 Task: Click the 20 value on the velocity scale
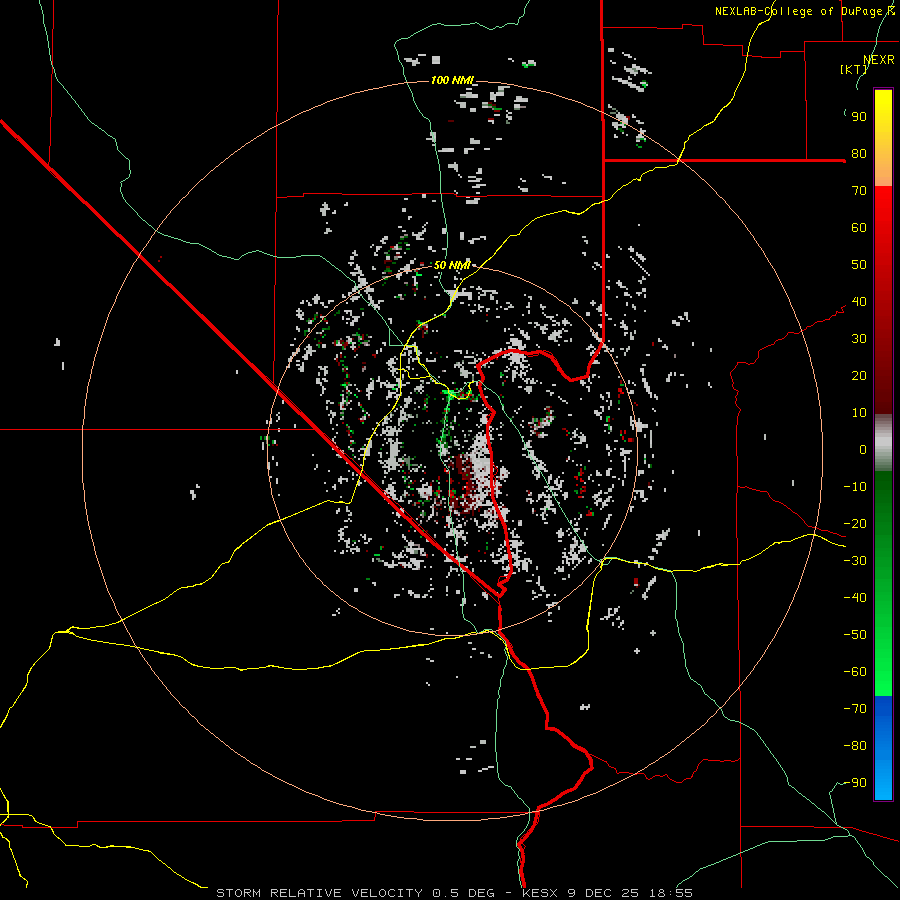coord(859,376)
